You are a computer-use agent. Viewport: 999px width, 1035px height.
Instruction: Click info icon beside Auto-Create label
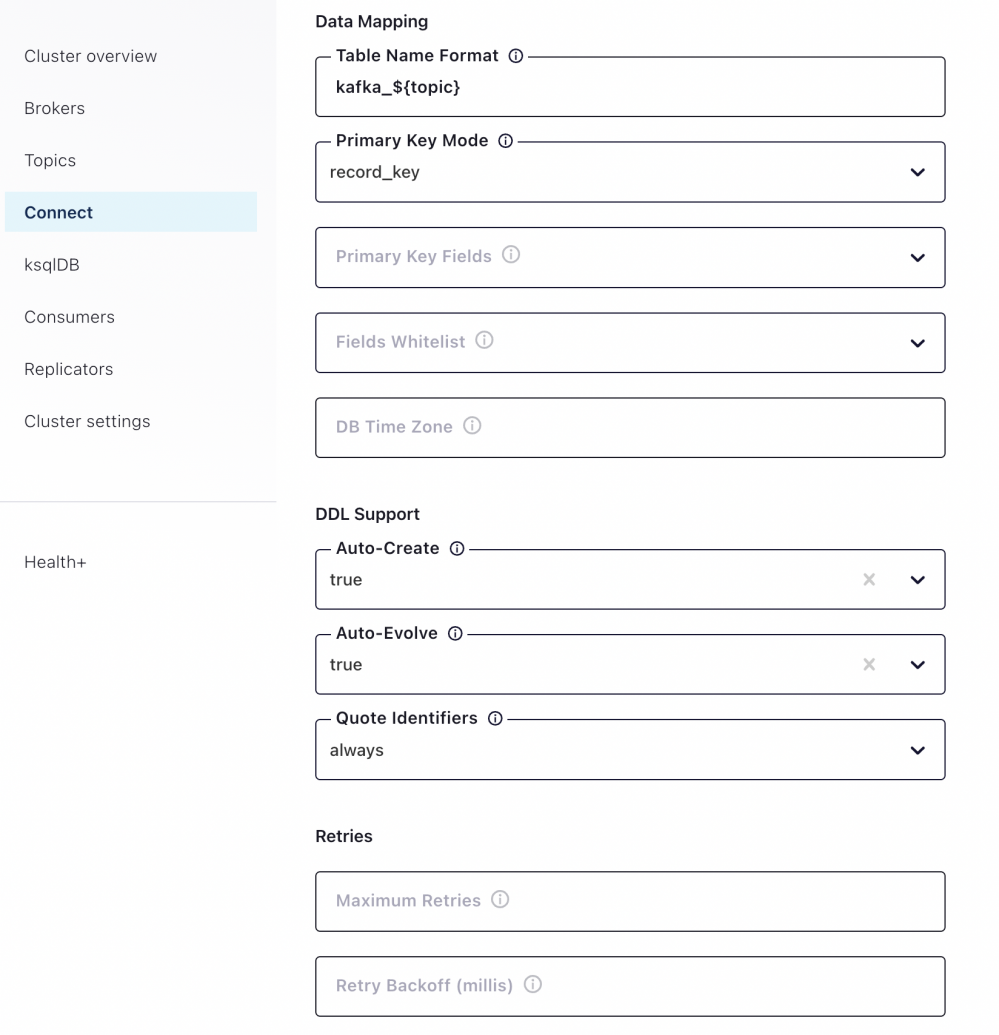coord(457,548)
